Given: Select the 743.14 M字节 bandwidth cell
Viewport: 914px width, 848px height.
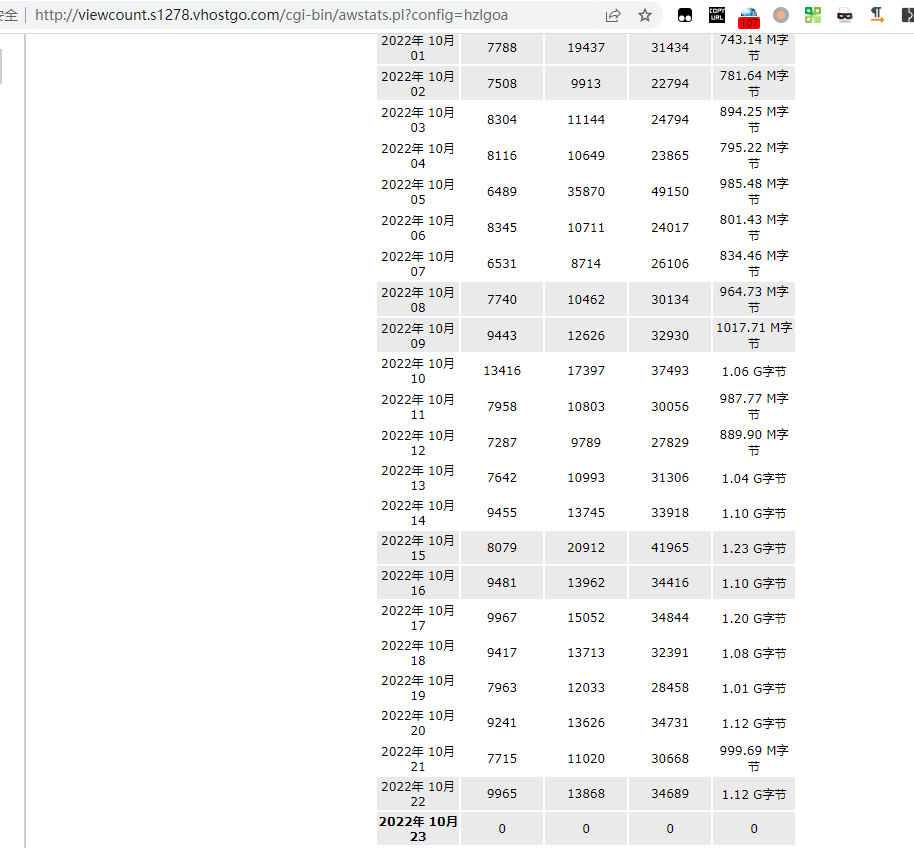Looking at the screenshot, I should tap(754, 48).
